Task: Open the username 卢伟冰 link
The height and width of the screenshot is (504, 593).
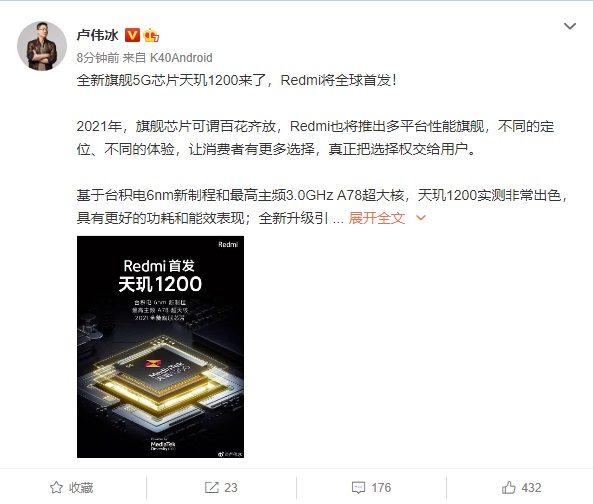Action: 98,35
